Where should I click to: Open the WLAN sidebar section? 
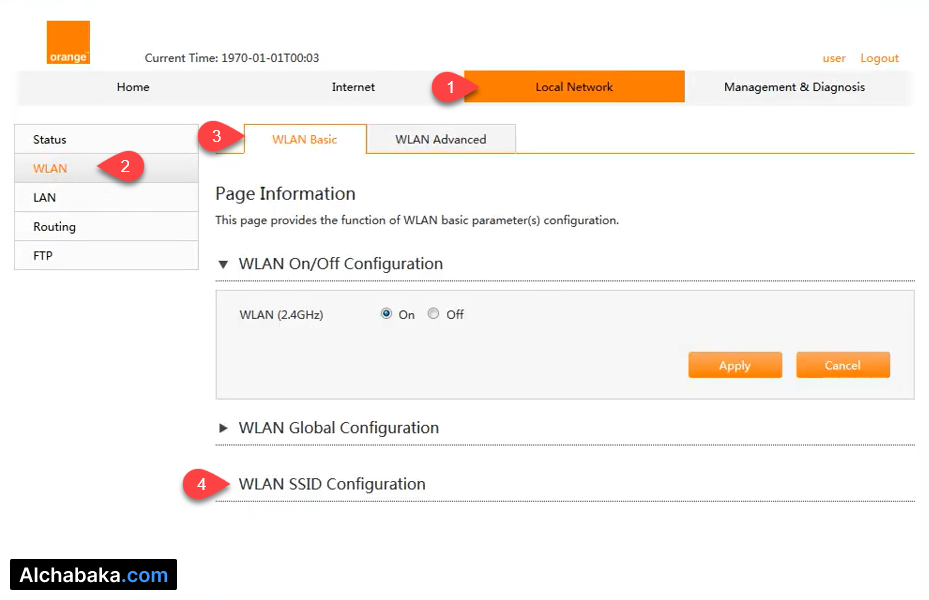(48, 168)
